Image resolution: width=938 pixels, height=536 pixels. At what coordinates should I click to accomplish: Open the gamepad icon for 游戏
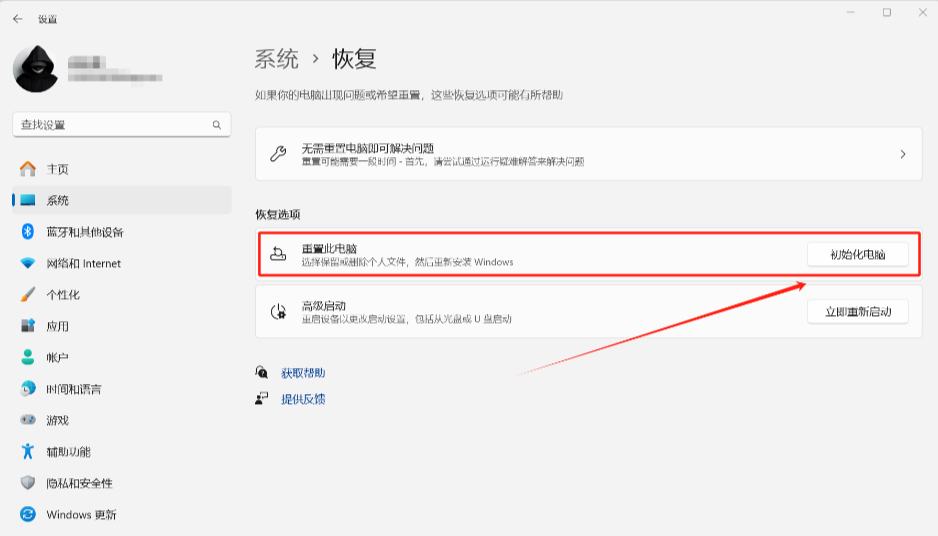(x=28, y=420)
